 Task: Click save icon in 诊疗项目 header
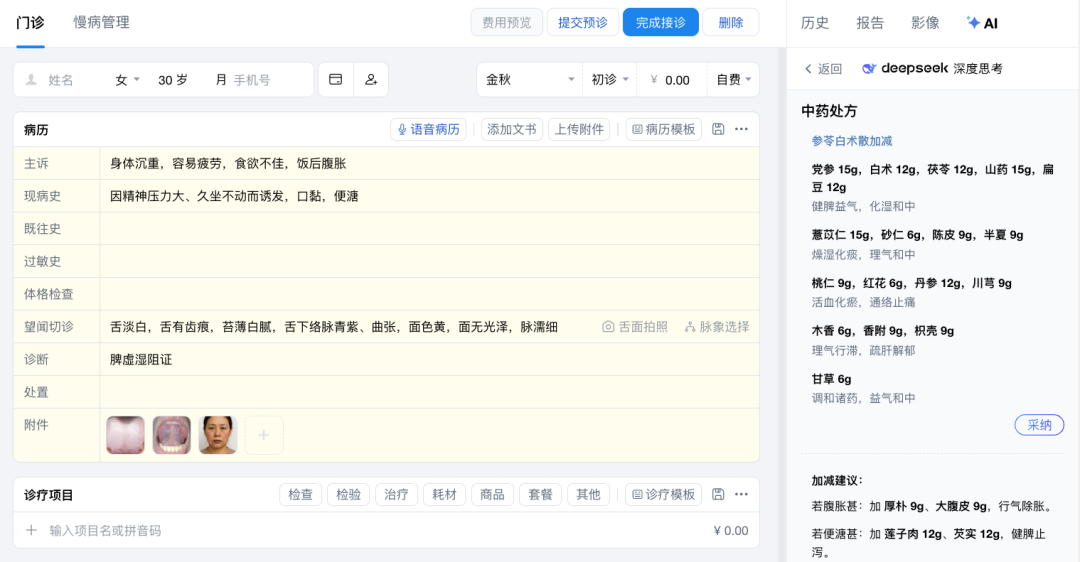(x=718, y=494)
